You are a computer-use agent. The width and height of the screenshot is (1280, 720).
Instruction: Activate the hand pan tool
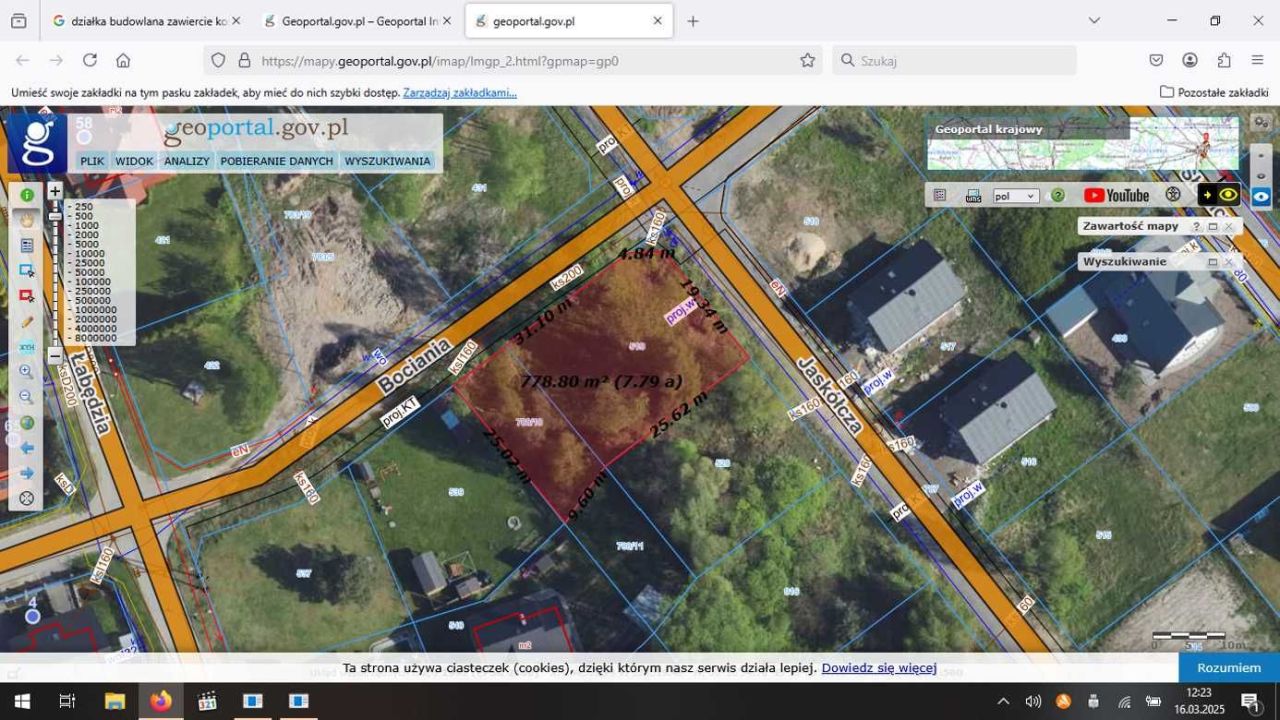click(27, 219)
